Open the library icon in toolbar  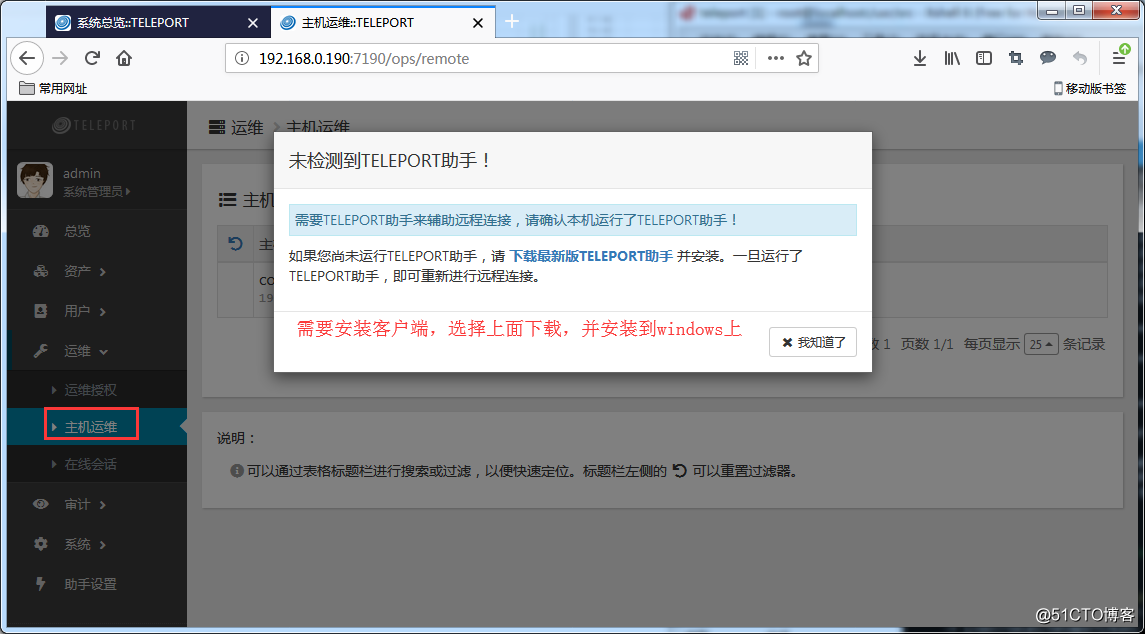click(x=951, y=58)
